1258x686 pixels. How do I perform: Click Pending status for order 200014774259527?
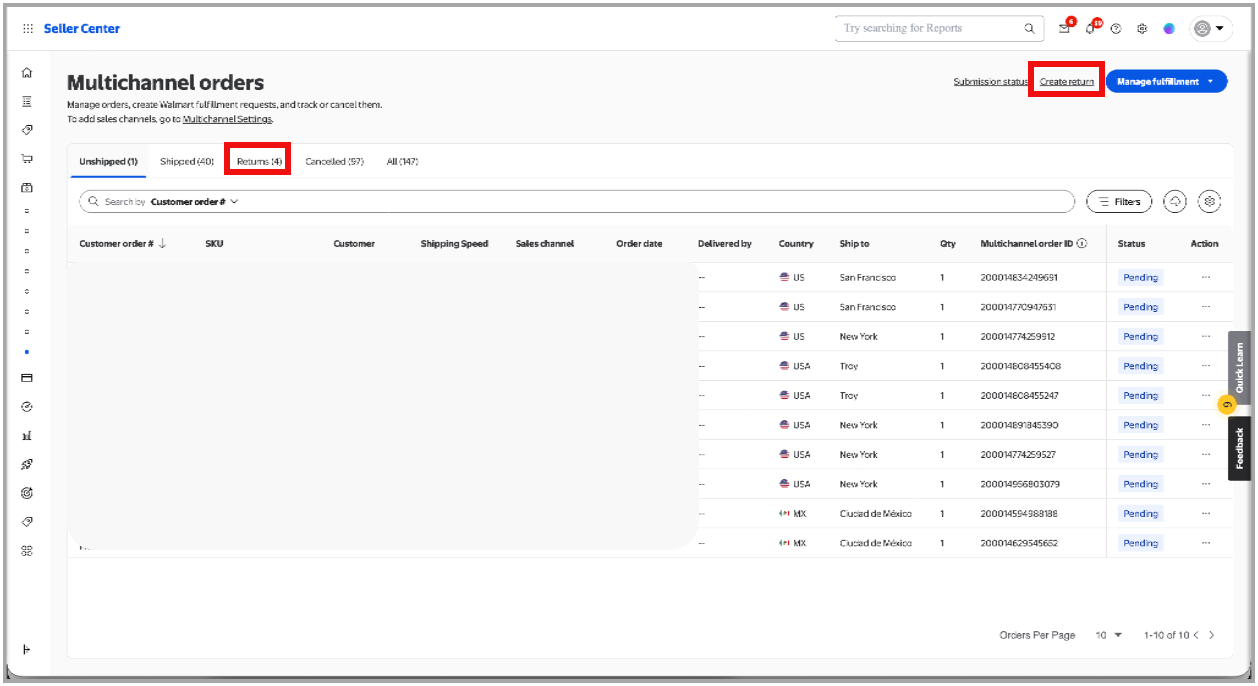1140,455
